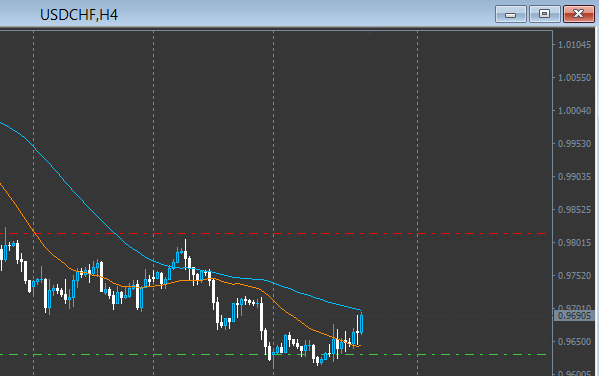
Task: Click the chart shift triangle marker
Action: [369, 34]
